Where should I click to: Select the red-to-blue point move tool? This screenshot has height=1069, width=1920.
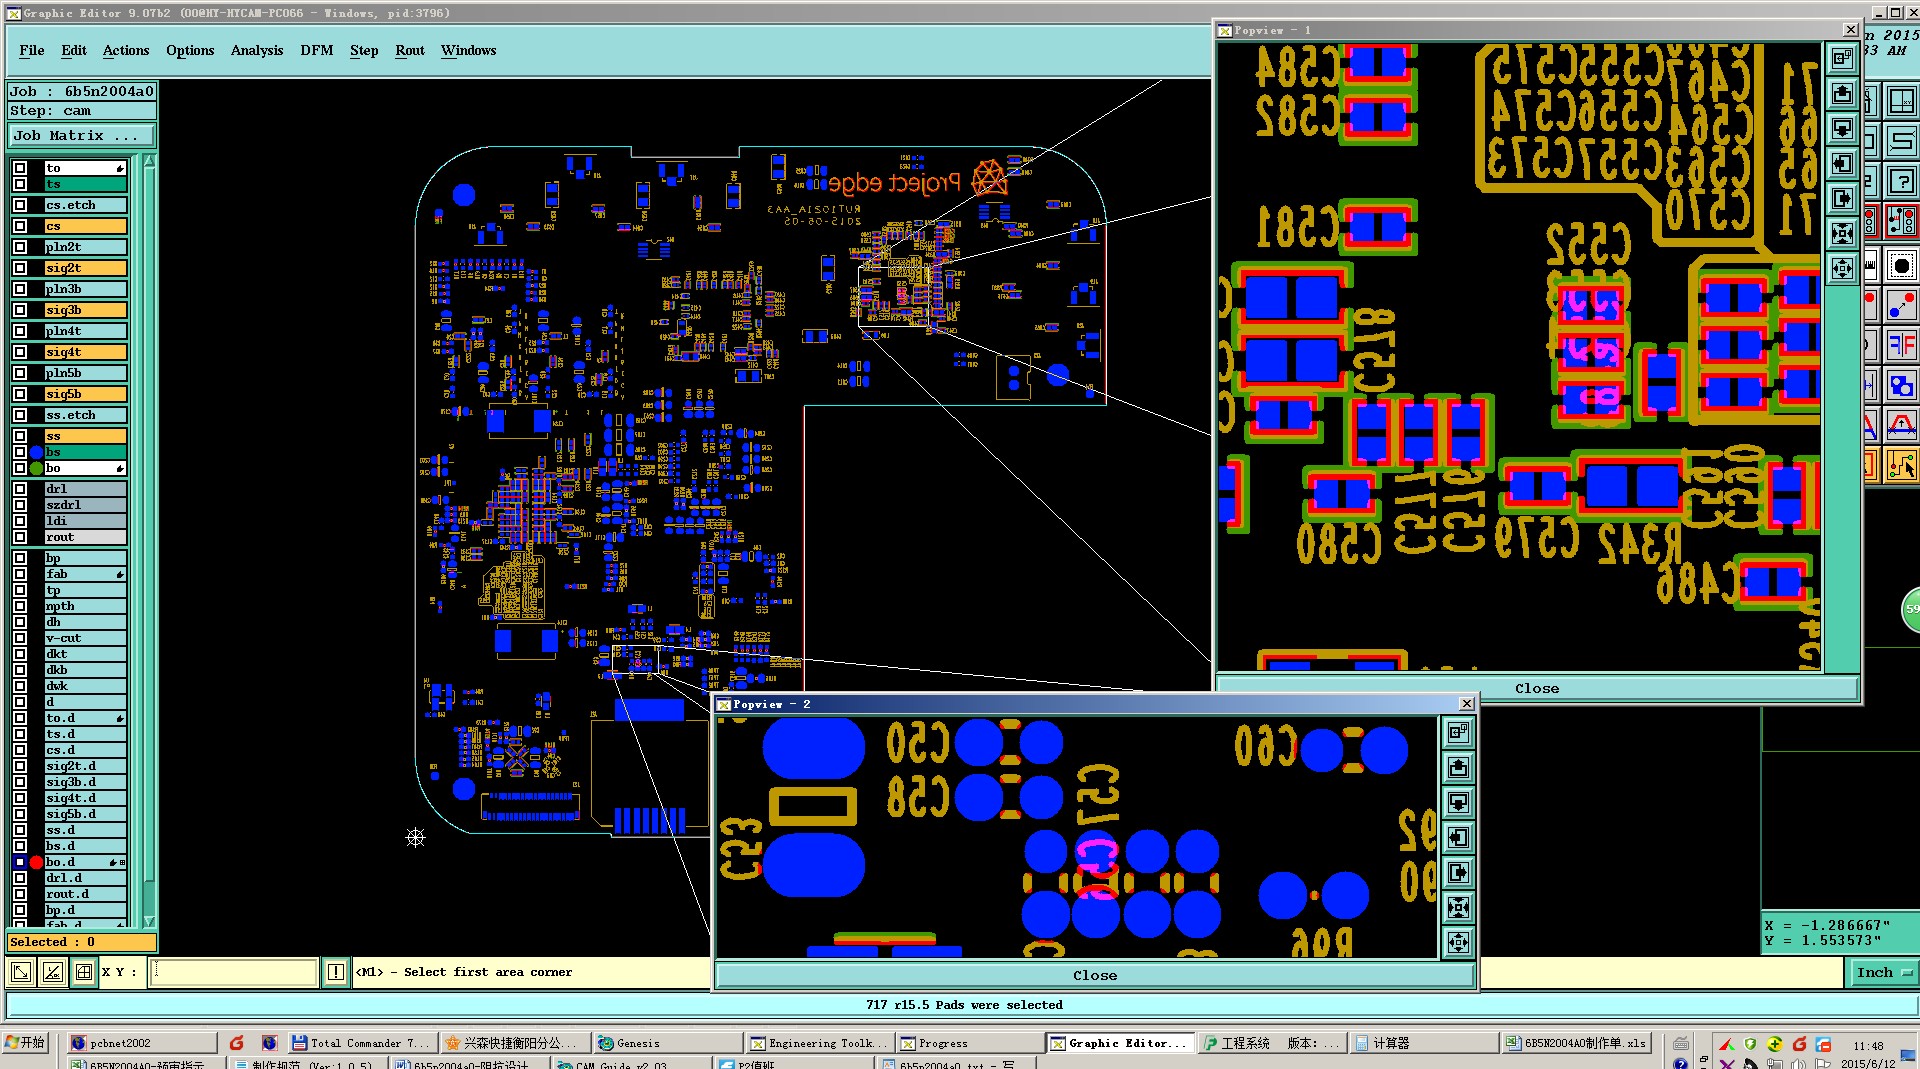(x=1901, y=305)
